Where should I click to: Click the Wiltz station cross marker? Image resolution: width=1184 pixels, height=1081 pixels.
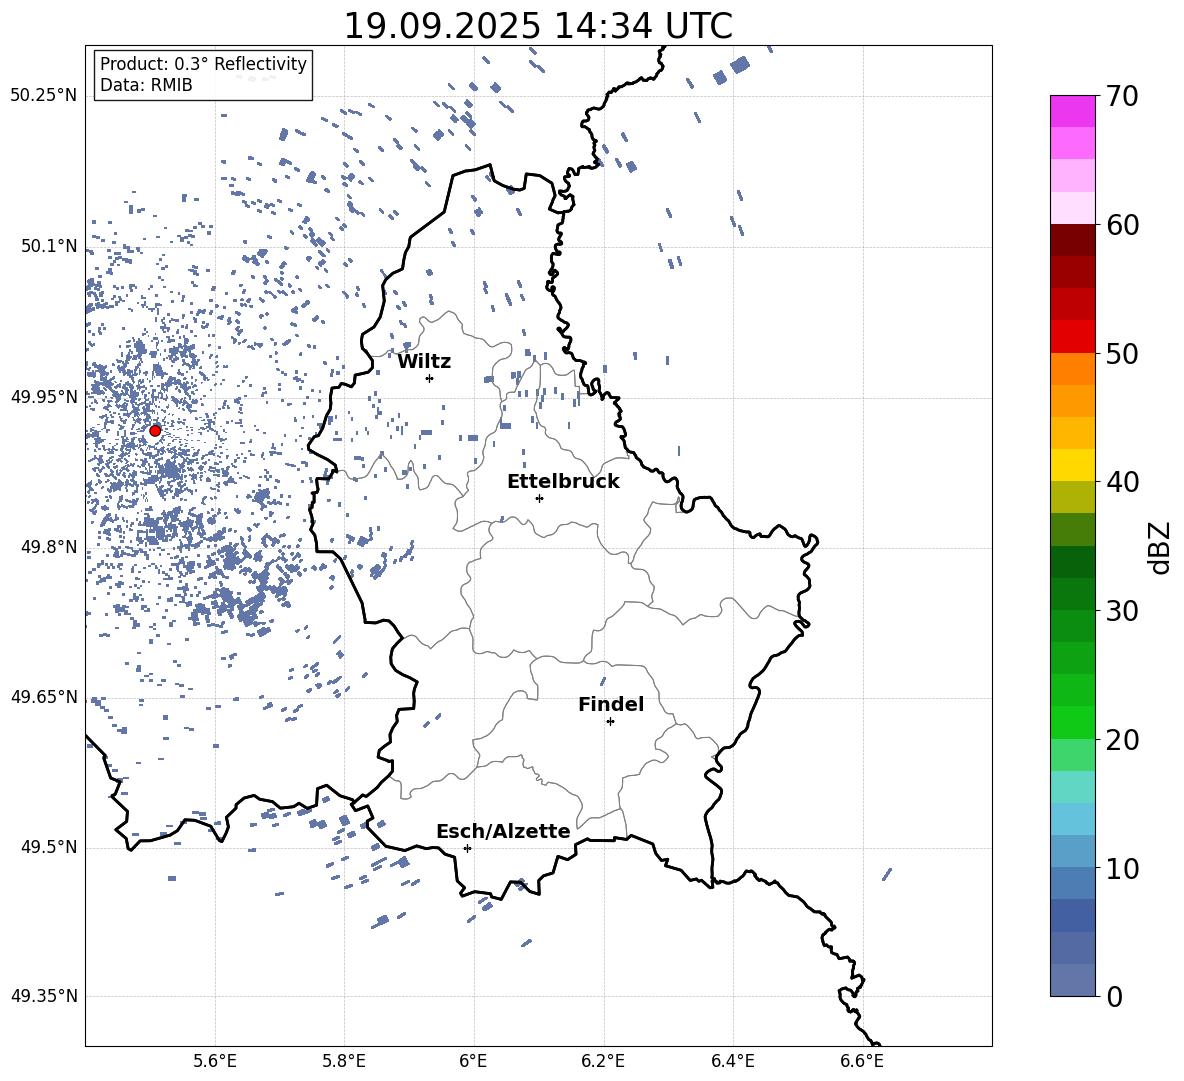click(x=429, y=378)
